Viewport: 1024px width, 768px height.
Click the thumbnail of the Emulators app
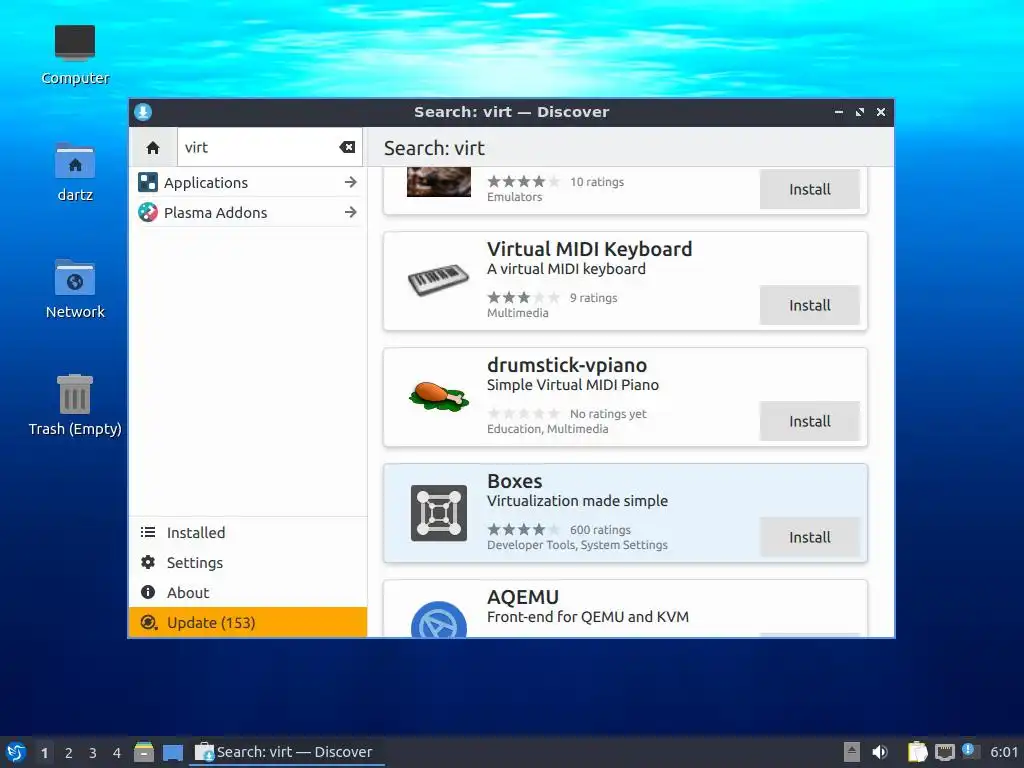[x=438, y=182]
